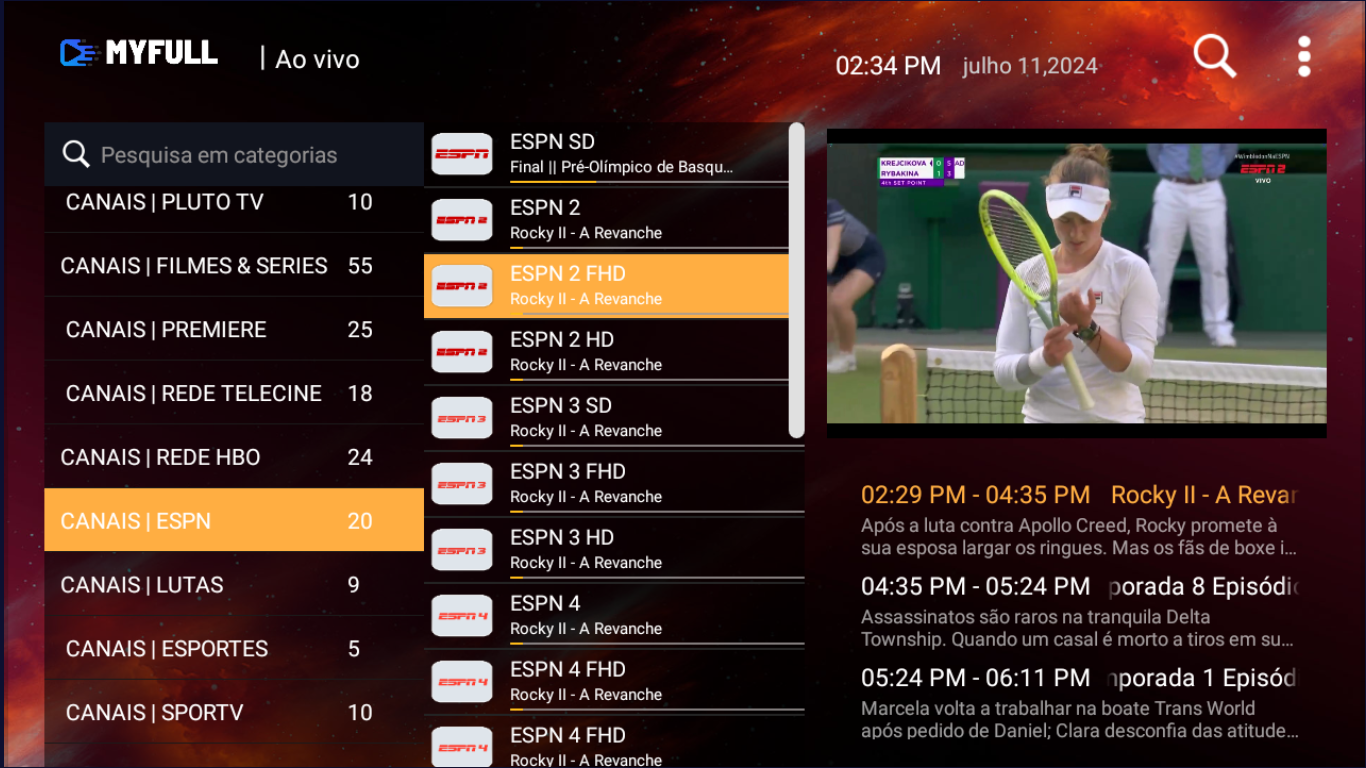The height and width of the screenshot is (768, 1366).
Task: Open the CANAIS | REDE TELECINE category
Action: (x=234, y=393)
